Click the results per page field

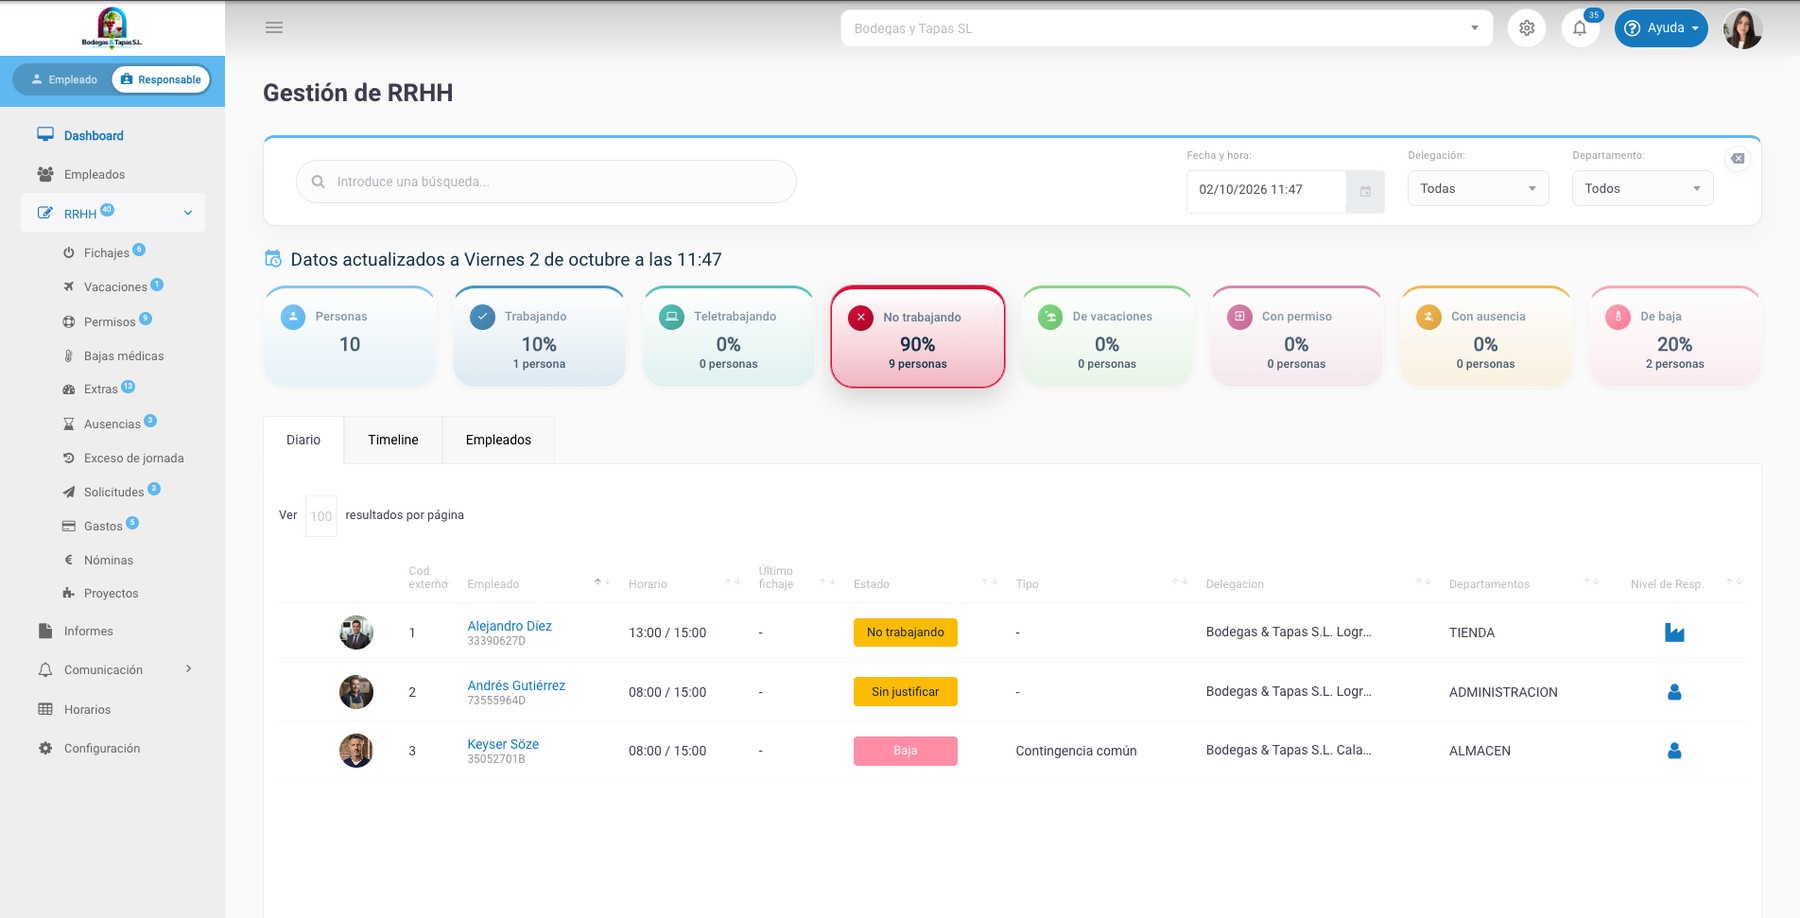pyautogui.click(x=321, y=516)
